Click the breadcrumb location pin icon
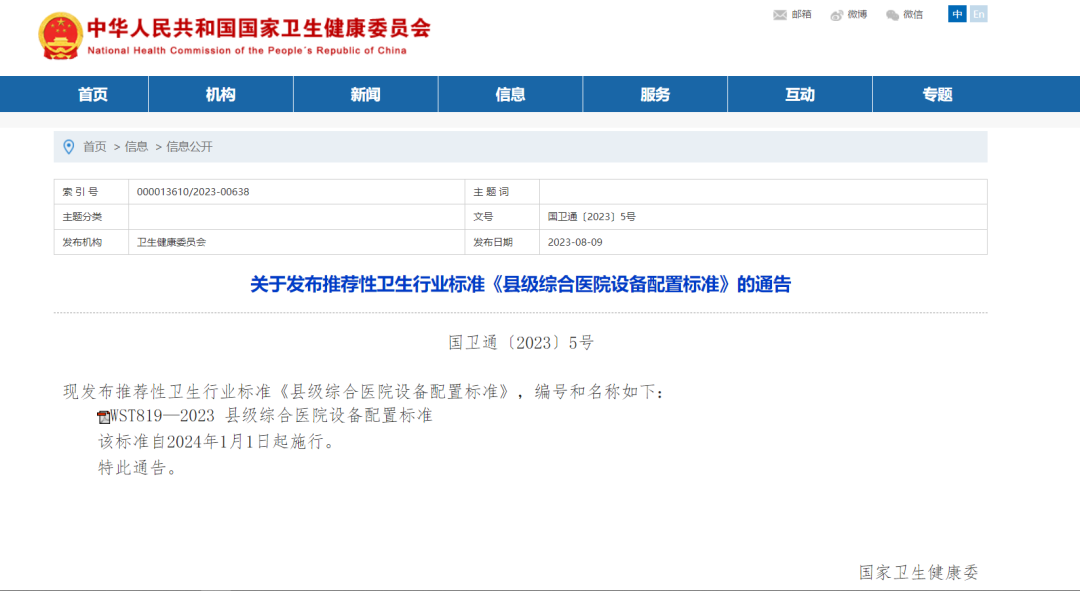Image resolution: width=1080 pixels, height=591 pixels. pos(68,147)
